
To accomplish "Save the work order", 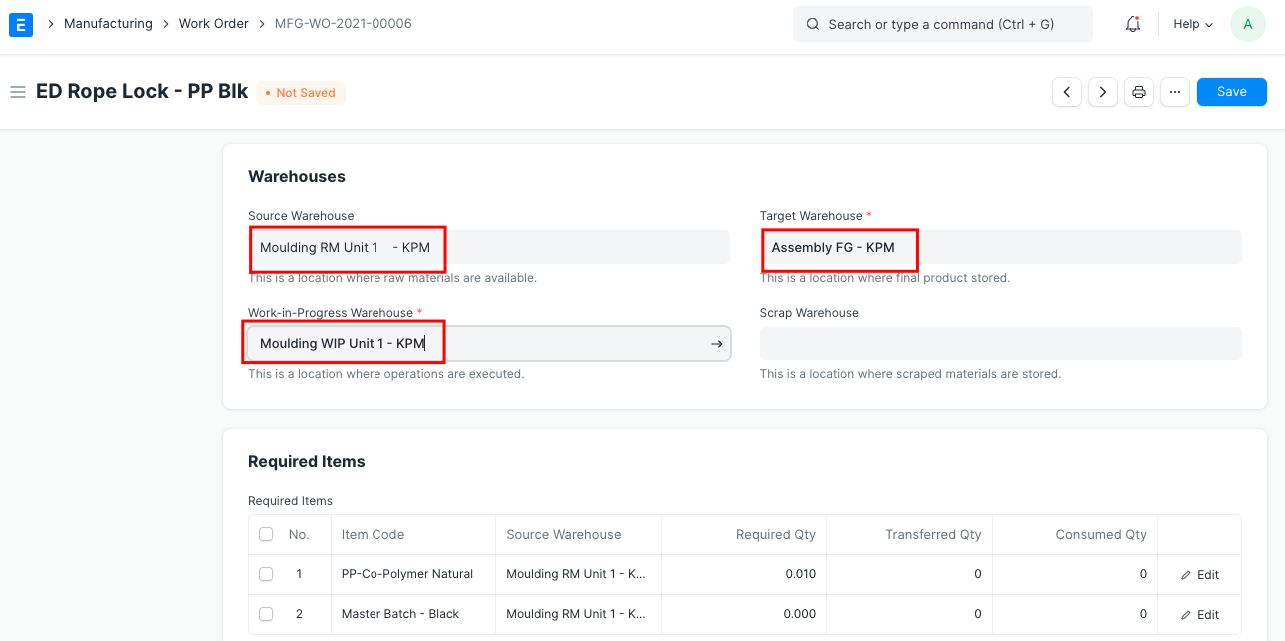I will point(1231,92).
